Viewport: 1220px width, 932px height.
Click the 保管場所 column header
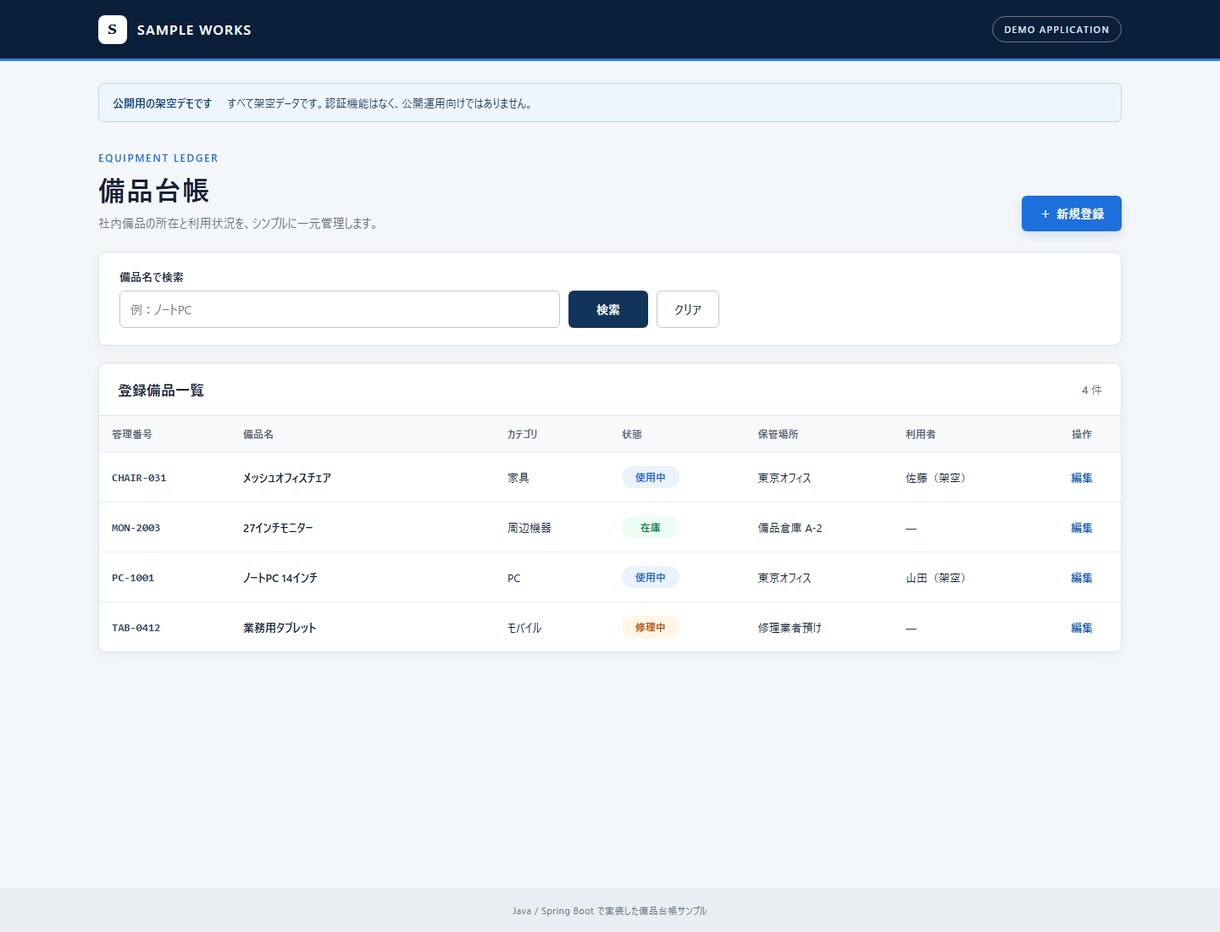tap(778, 434)
